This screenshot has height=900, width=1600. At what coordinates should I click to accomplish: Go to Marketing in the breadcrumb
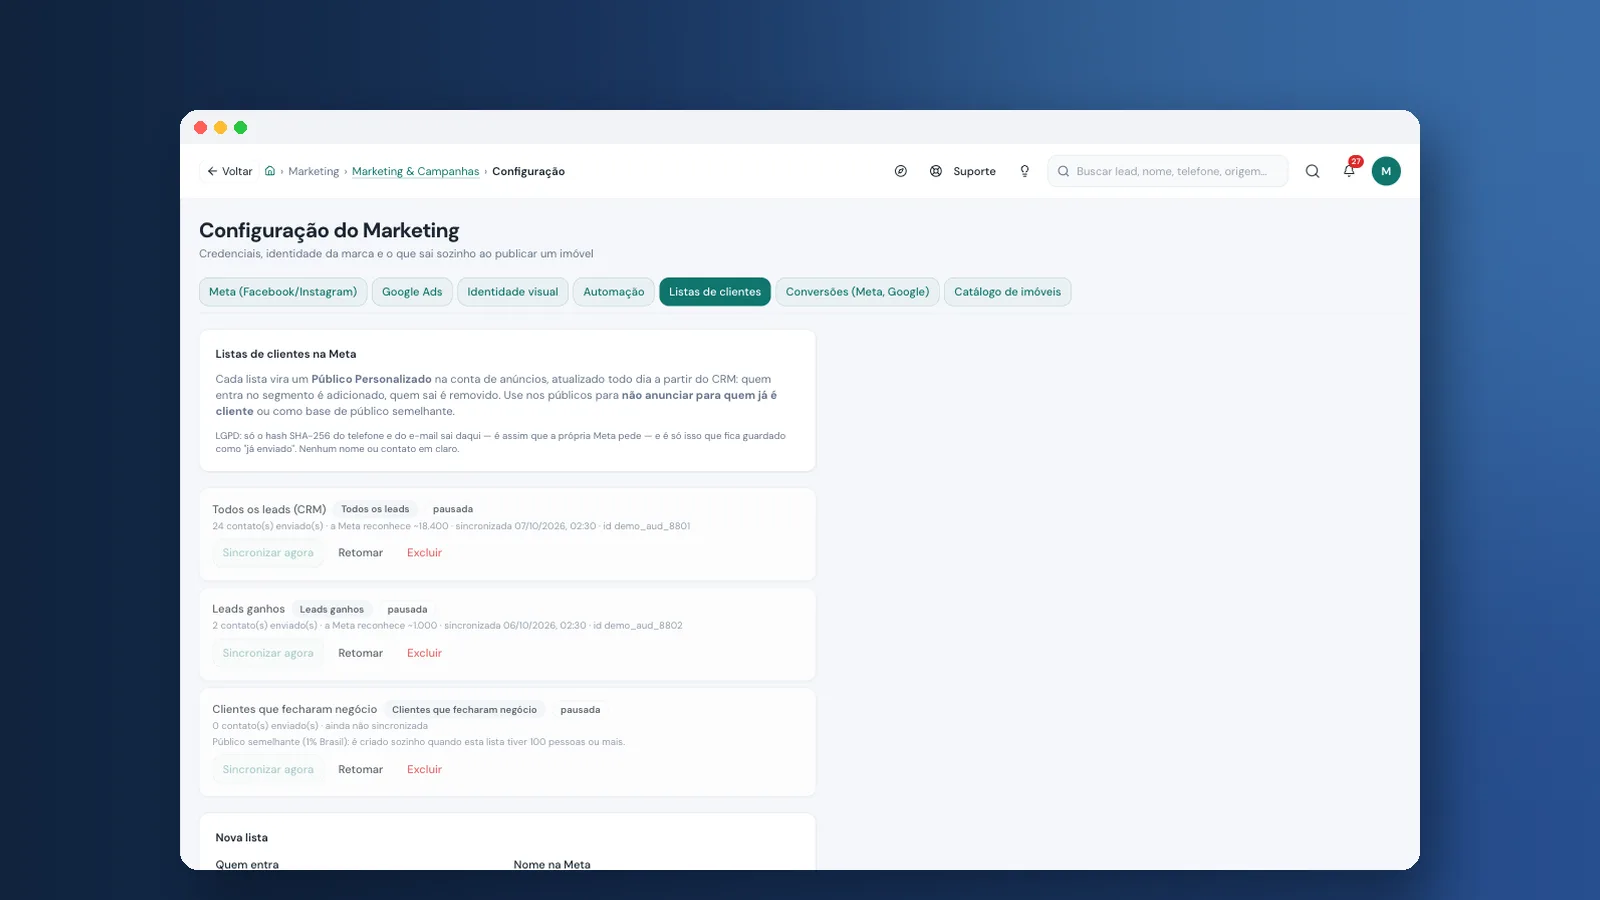[x=314, y=171]
